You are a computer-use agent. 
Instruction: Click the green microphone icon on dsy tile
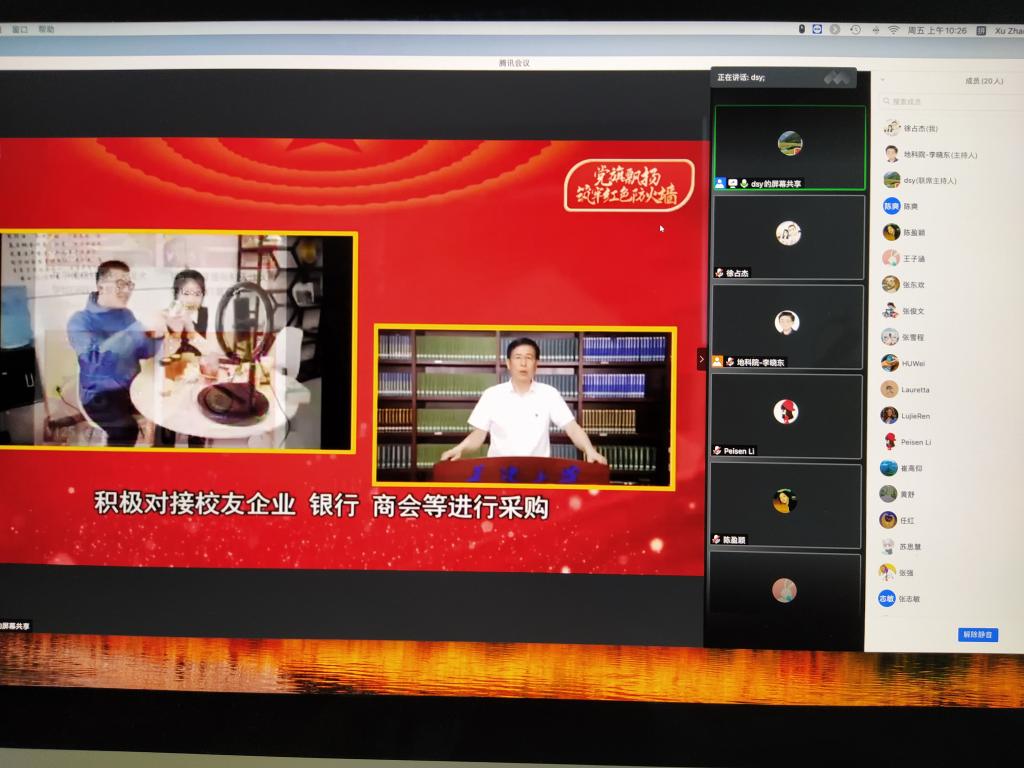744,184
